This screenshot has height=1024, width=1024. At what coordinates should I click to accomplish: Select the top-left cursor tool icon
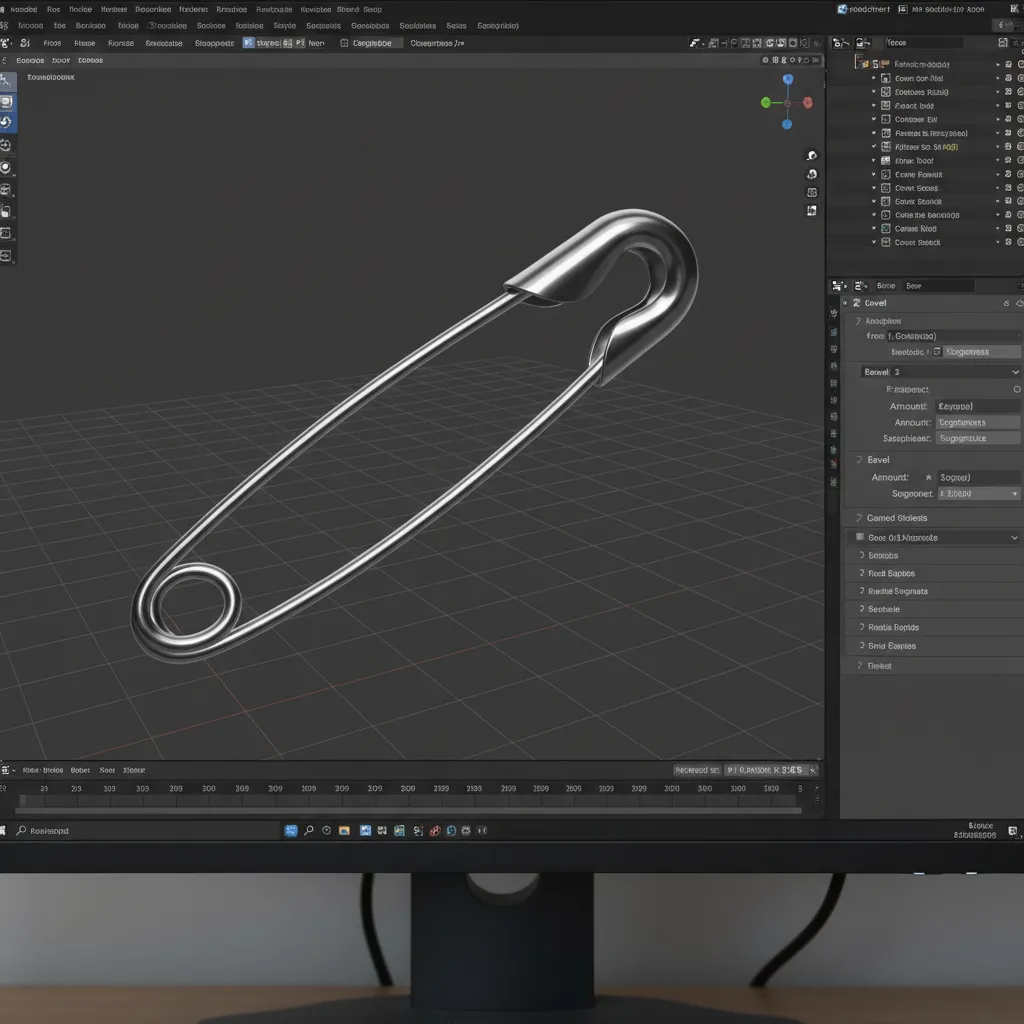8,76
